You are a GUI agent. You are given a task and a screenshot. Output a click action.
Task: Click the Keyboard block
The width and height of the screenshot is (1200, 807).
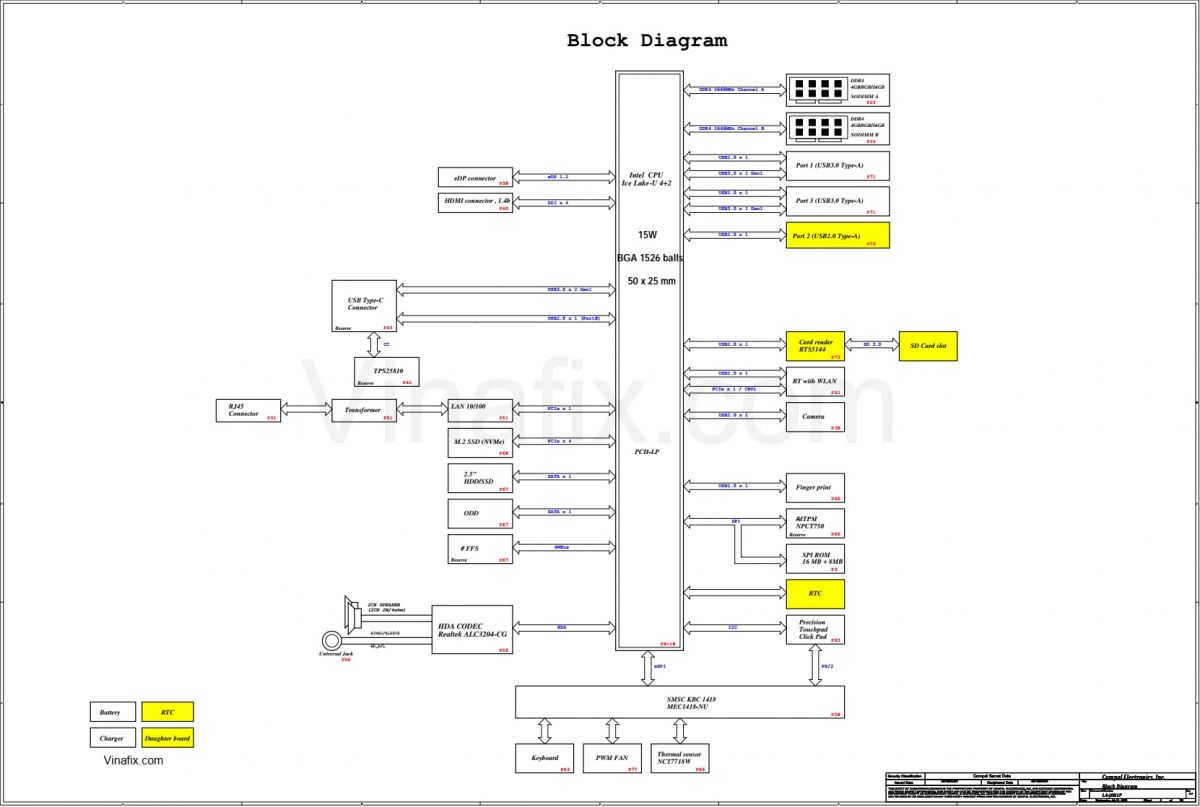545,758
